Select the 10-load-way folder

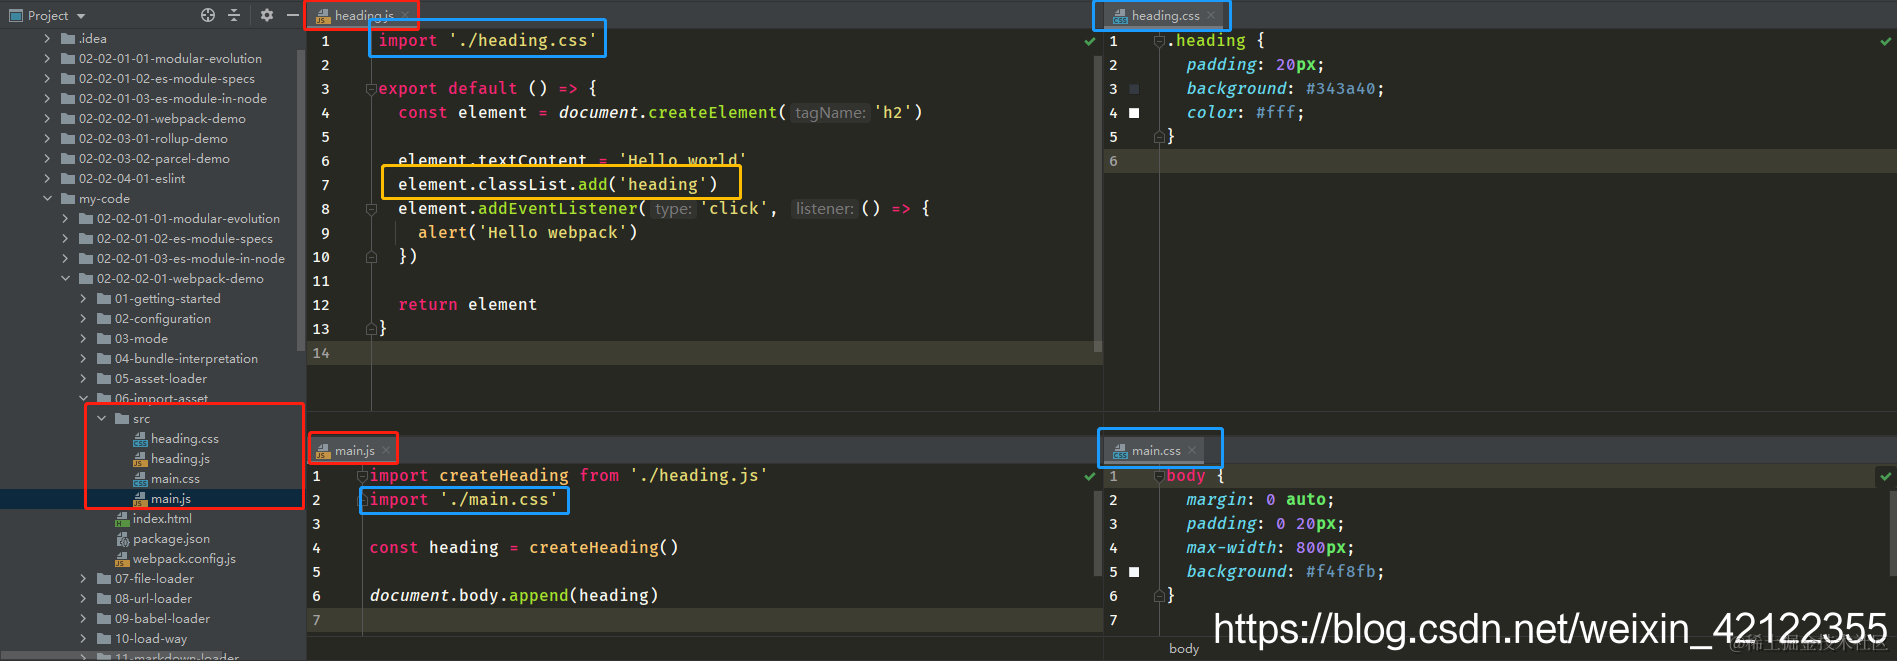click(x=150, y=638)
